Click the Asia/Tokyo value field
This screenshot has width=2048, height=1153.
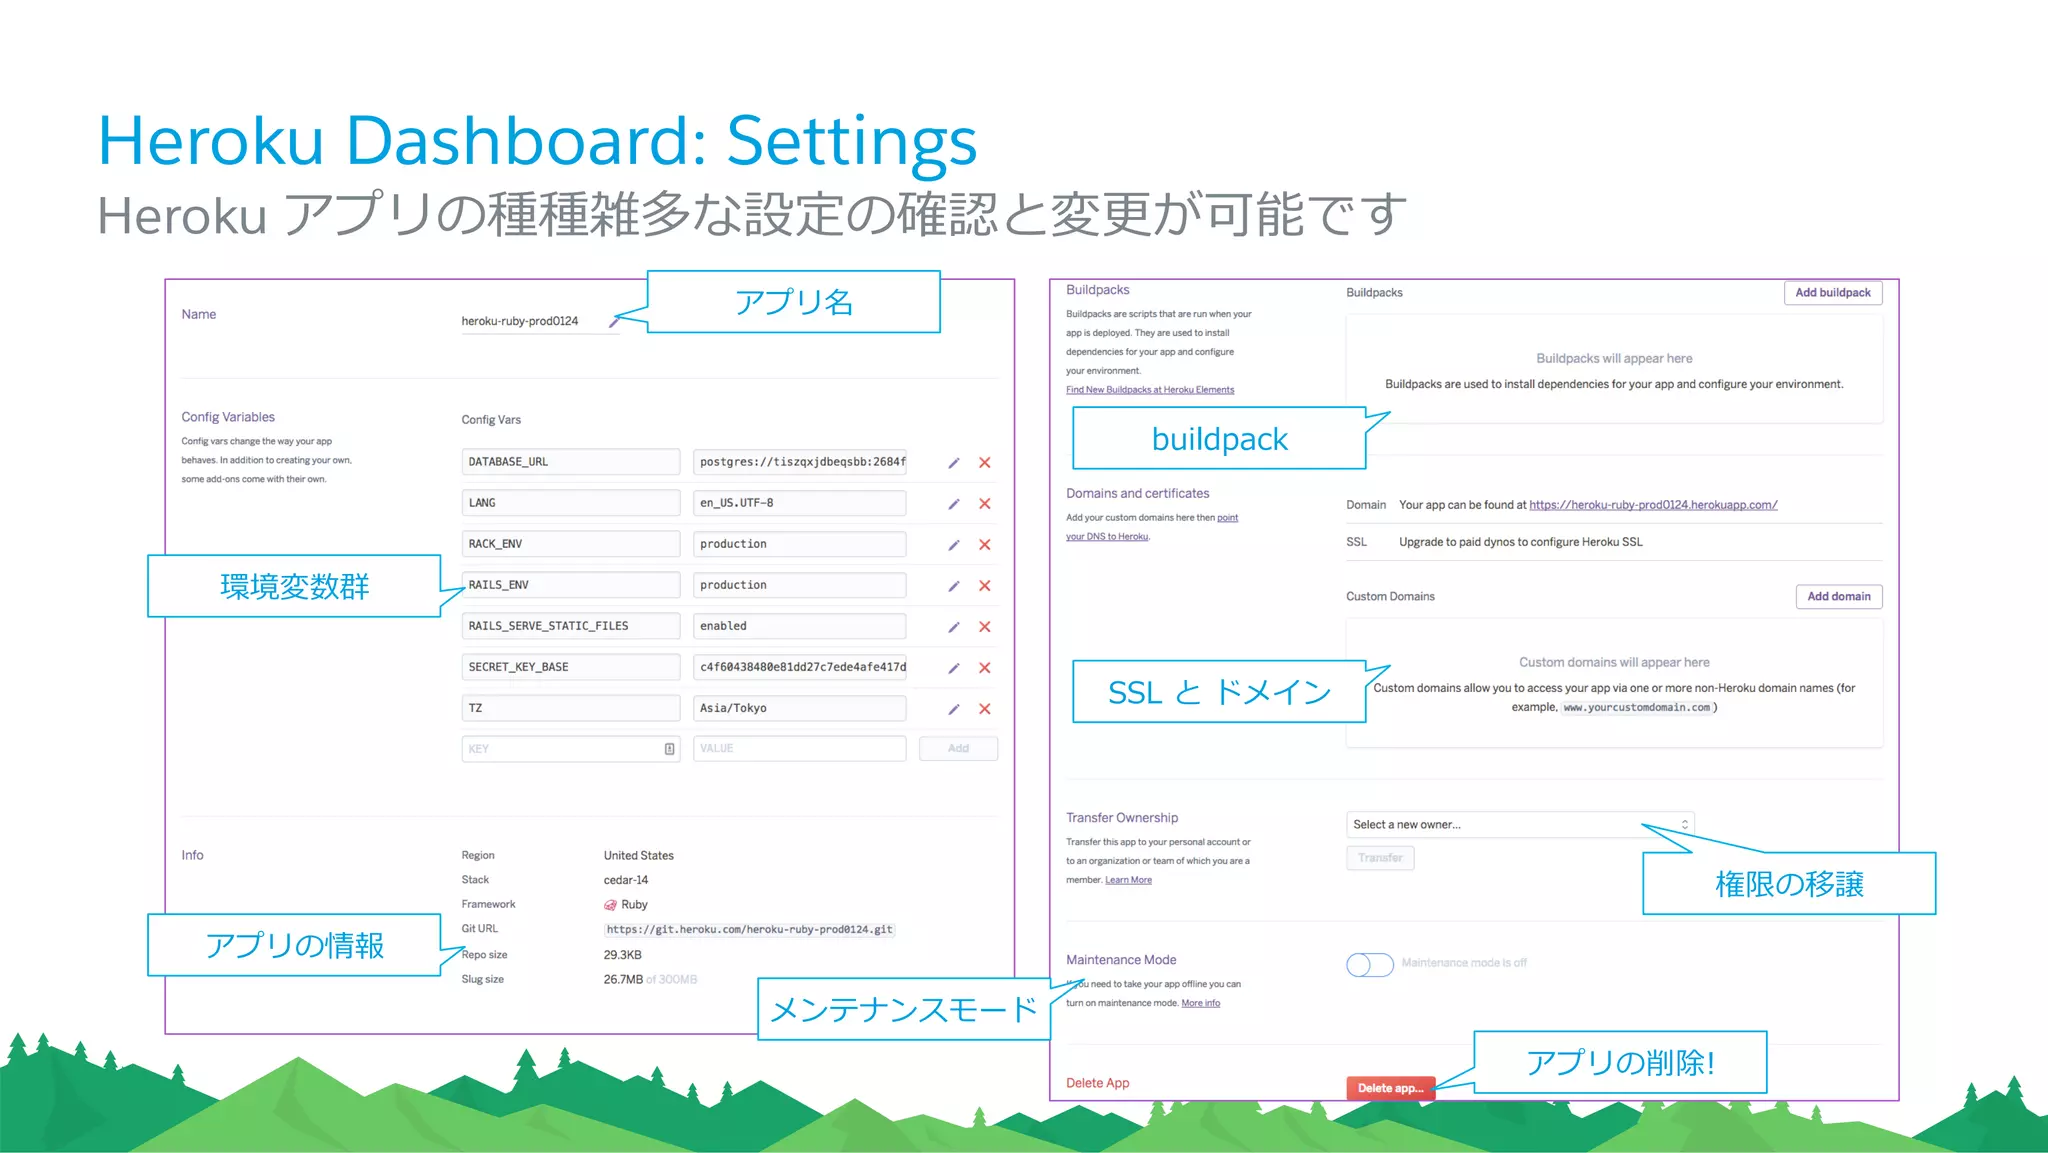(x=800, y=708)
